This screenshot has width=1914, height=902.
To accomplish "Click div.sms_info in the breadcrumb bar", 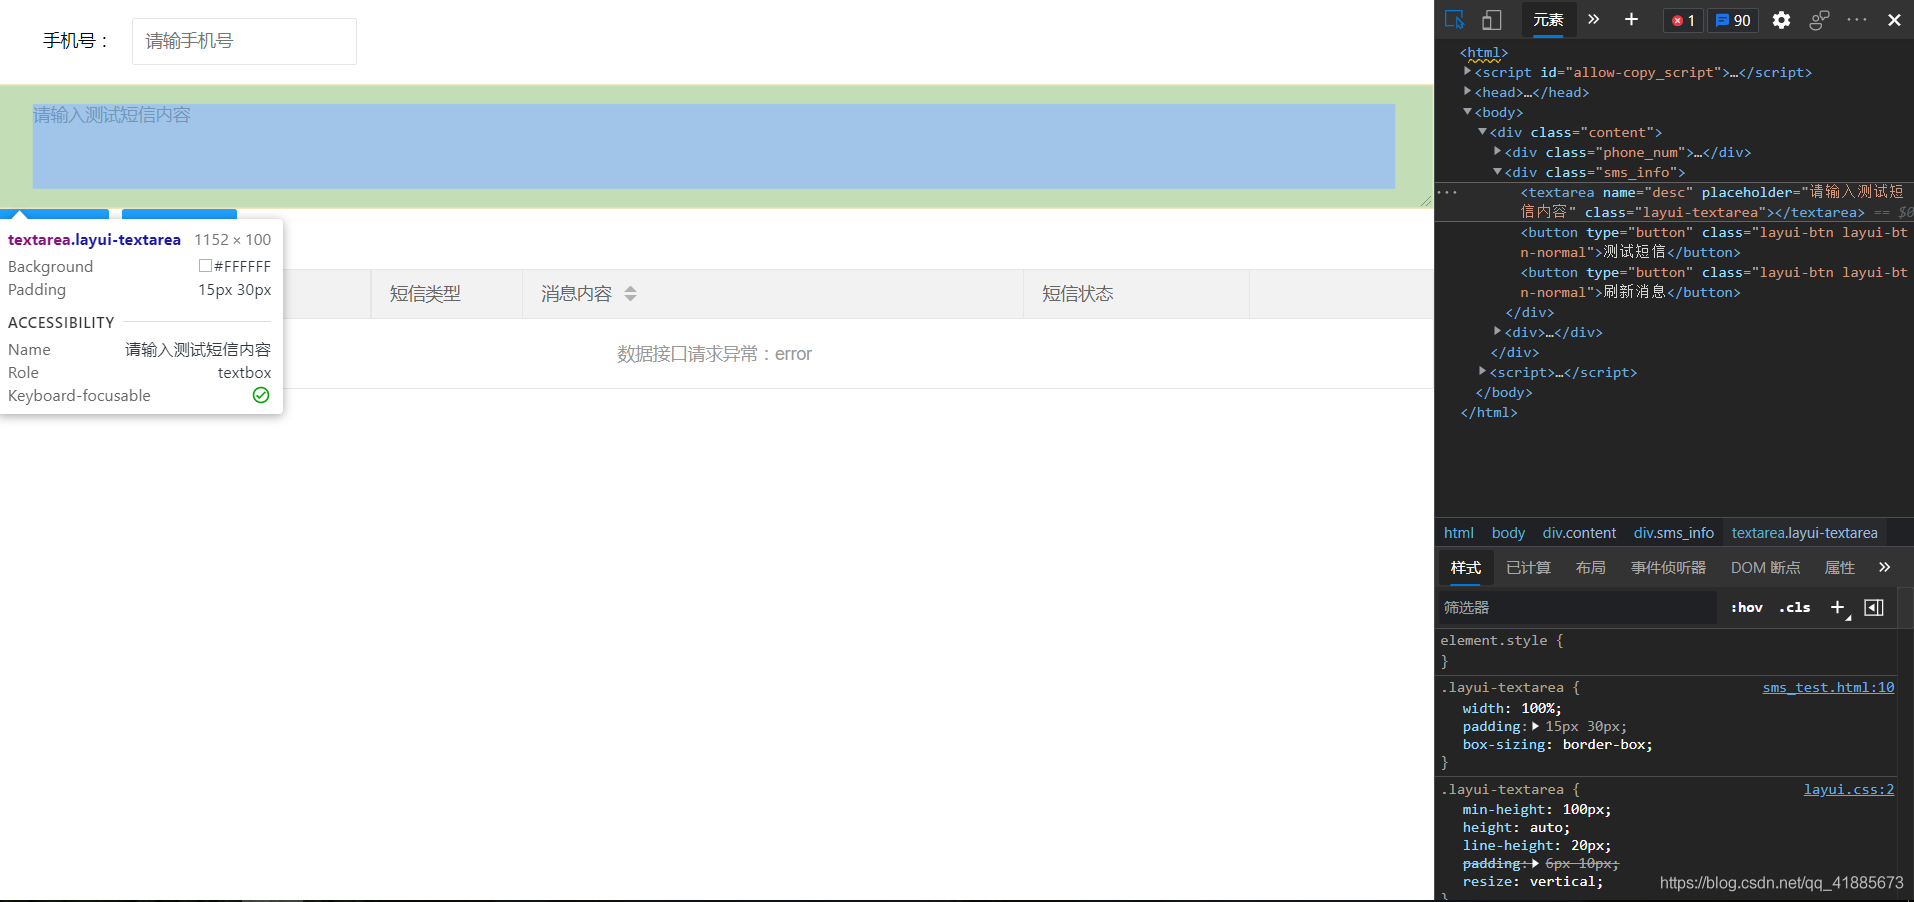I will (1673, 533).
